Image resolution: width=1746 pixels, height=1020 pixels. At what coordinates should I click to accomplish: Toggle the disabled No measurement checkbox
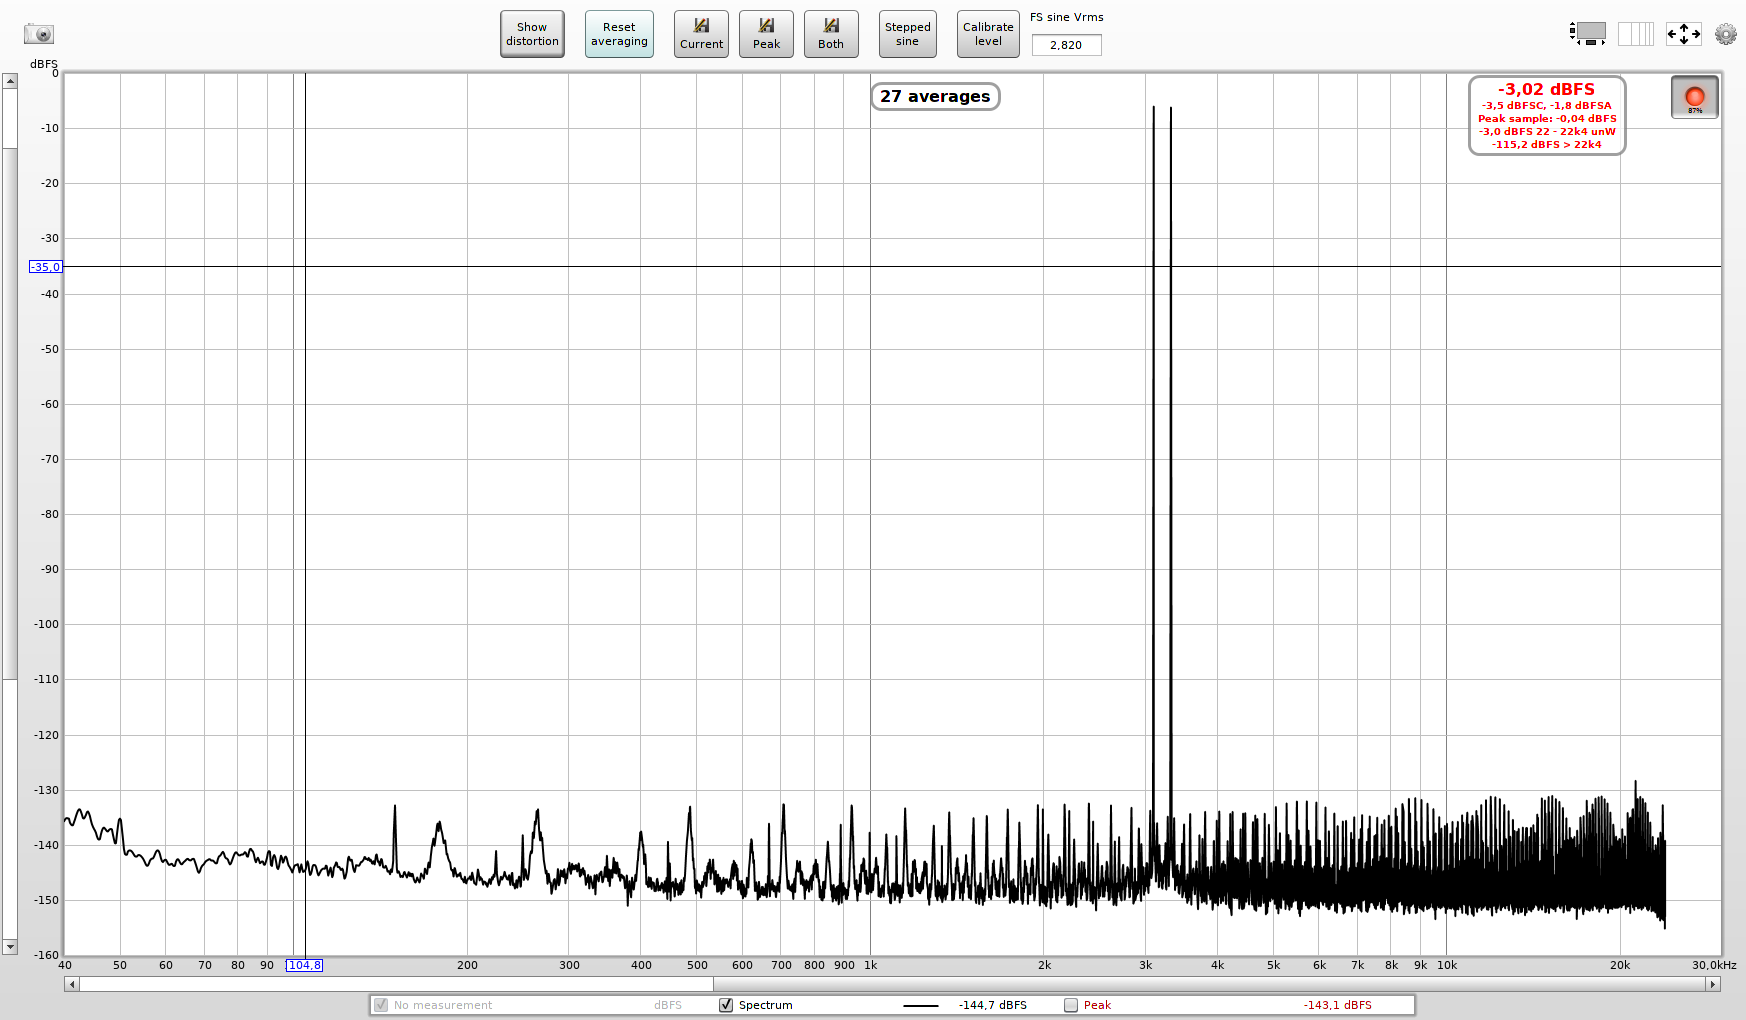pyautogui.click(x=381, y=1005)
